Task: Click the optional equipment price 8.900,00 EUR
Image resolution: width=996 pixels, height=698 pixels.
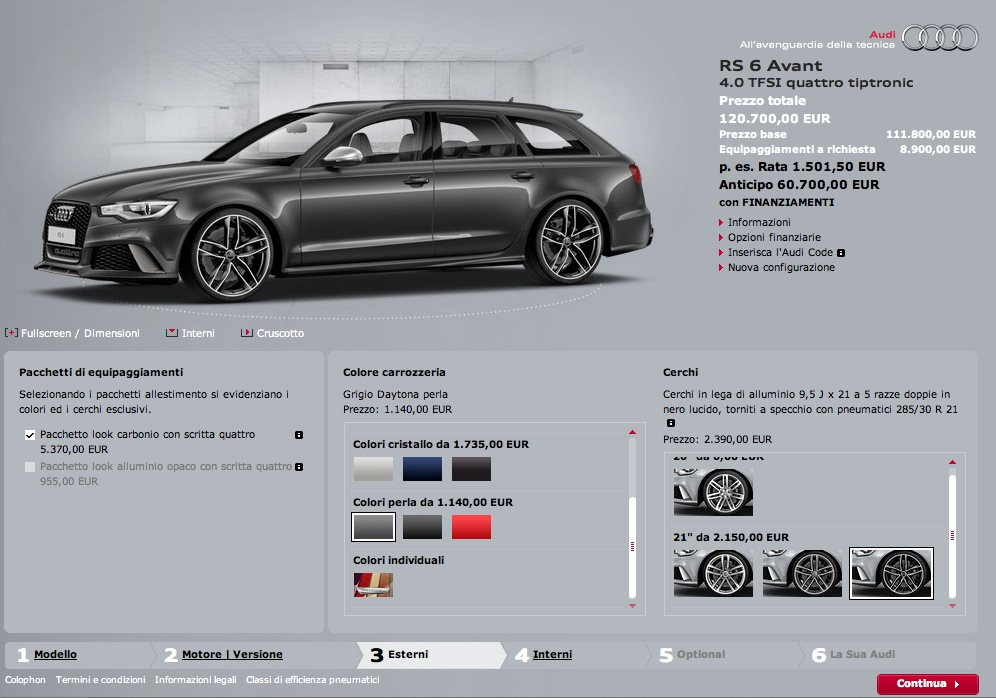Action: (x=938, y=150)
